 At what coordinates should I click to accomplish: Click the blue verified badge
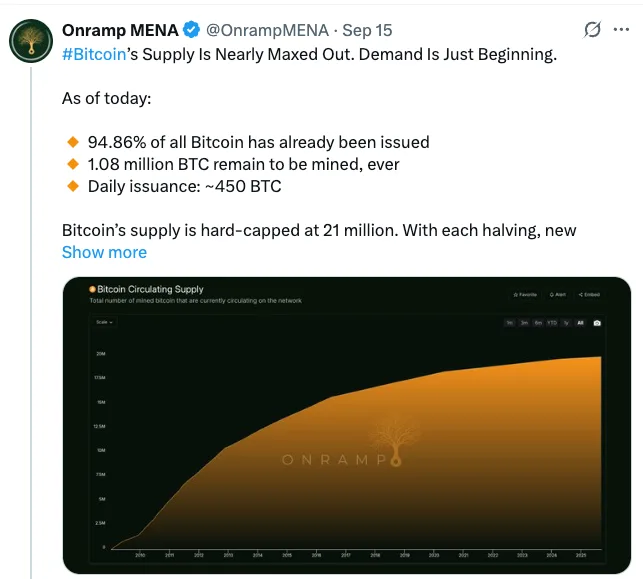click(191, 30)
